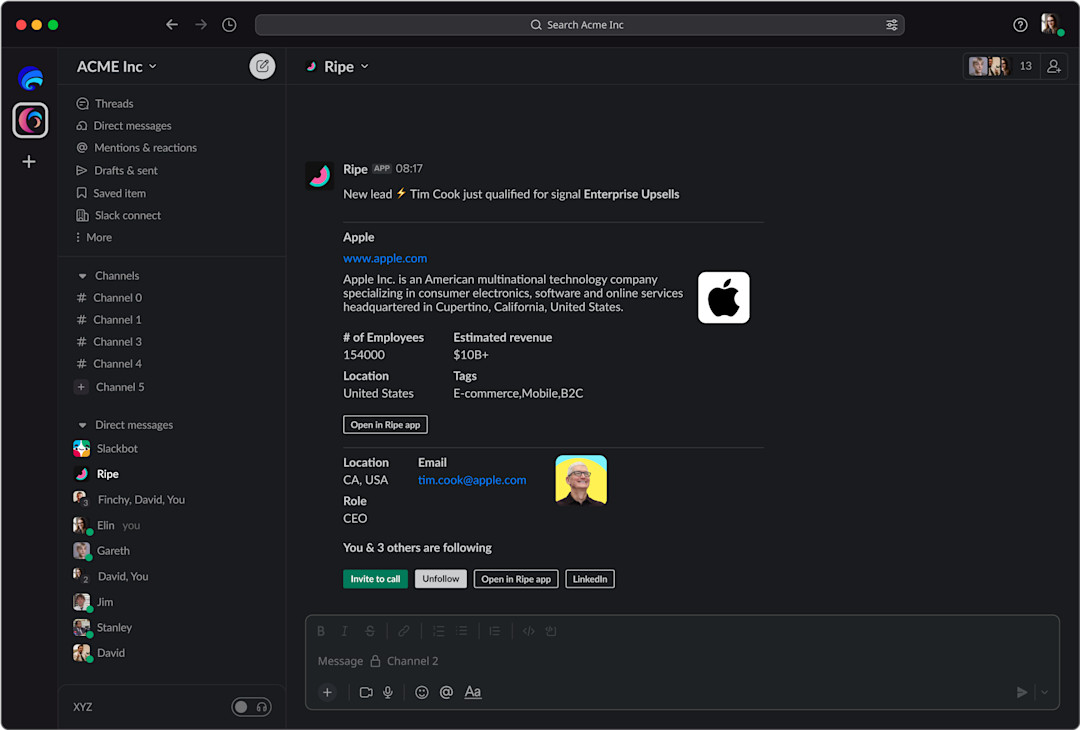Click the add people icon
The width and height of the screenshot is (1080, 730).
point(1054,66)
